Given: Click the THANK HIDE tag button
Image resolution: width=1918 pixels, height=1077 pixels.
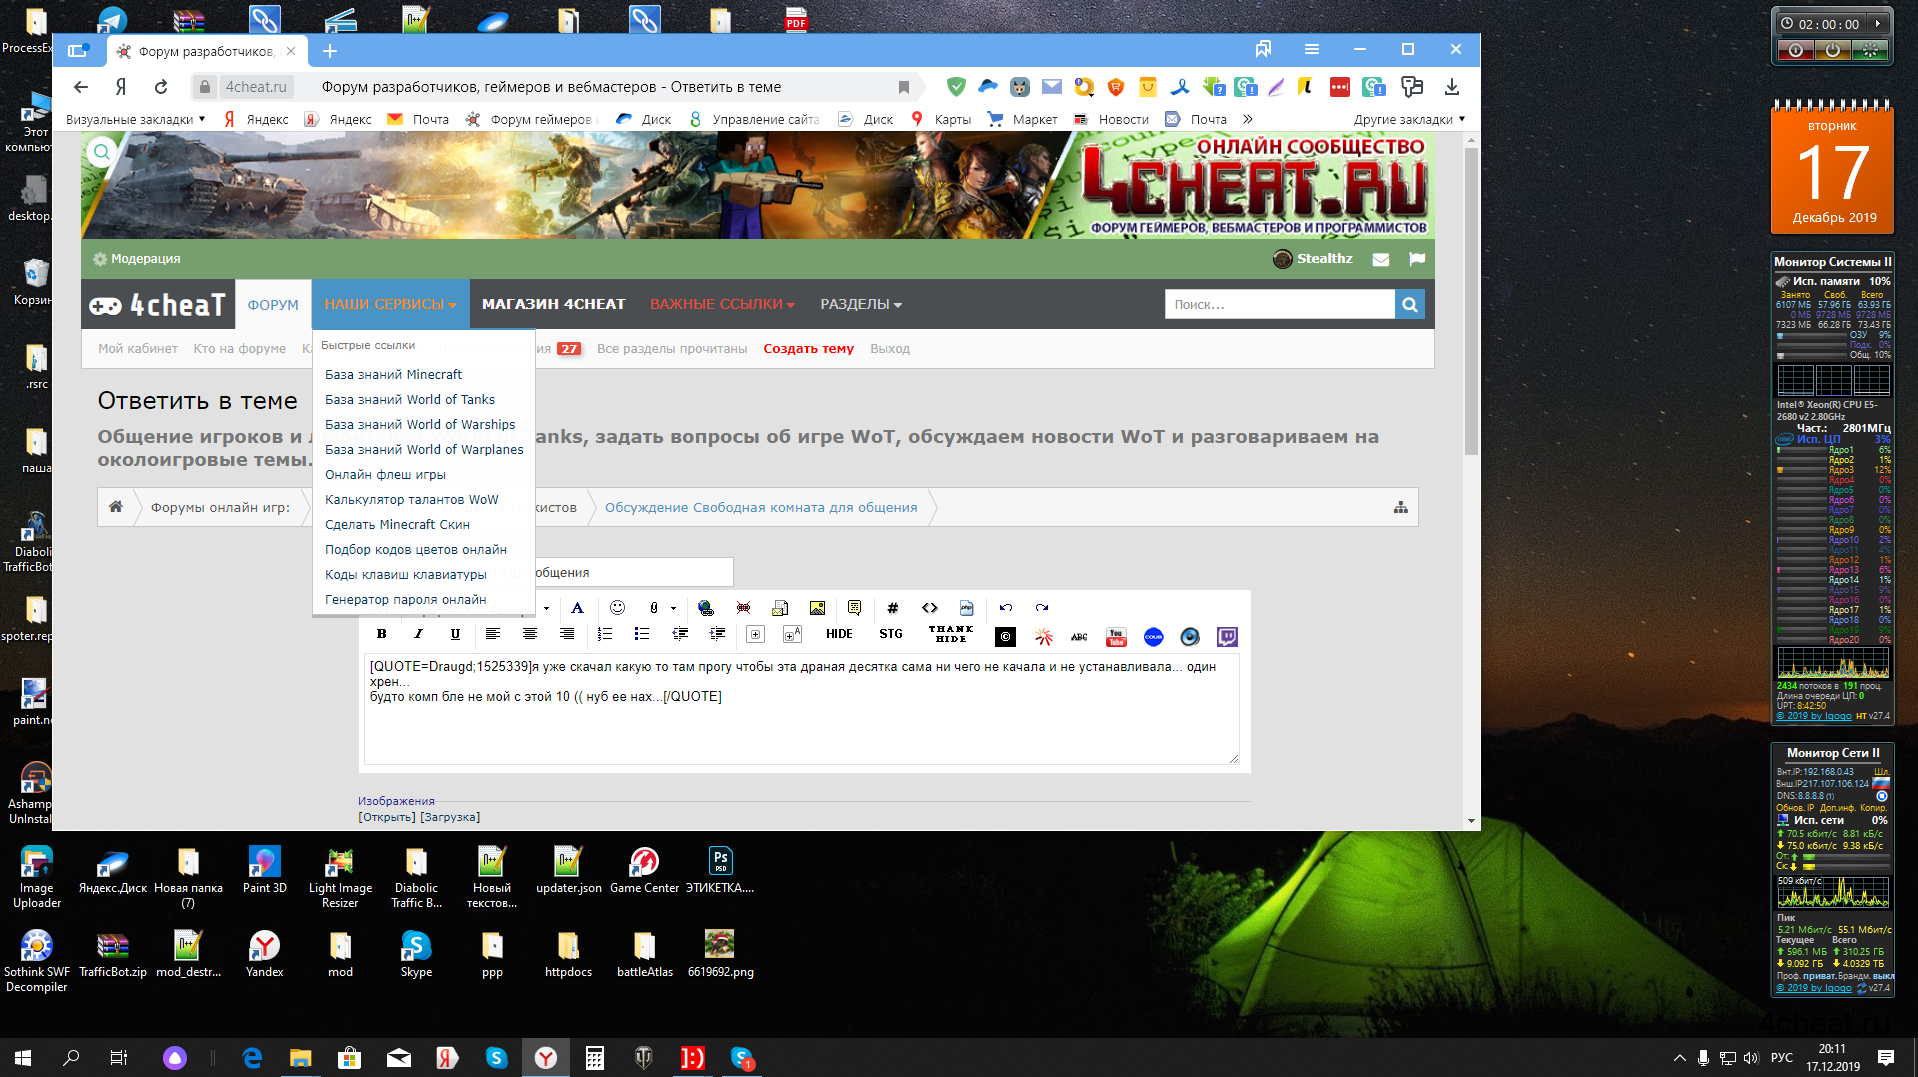Looking at the screenshot, I should click(x=950, y=634).
